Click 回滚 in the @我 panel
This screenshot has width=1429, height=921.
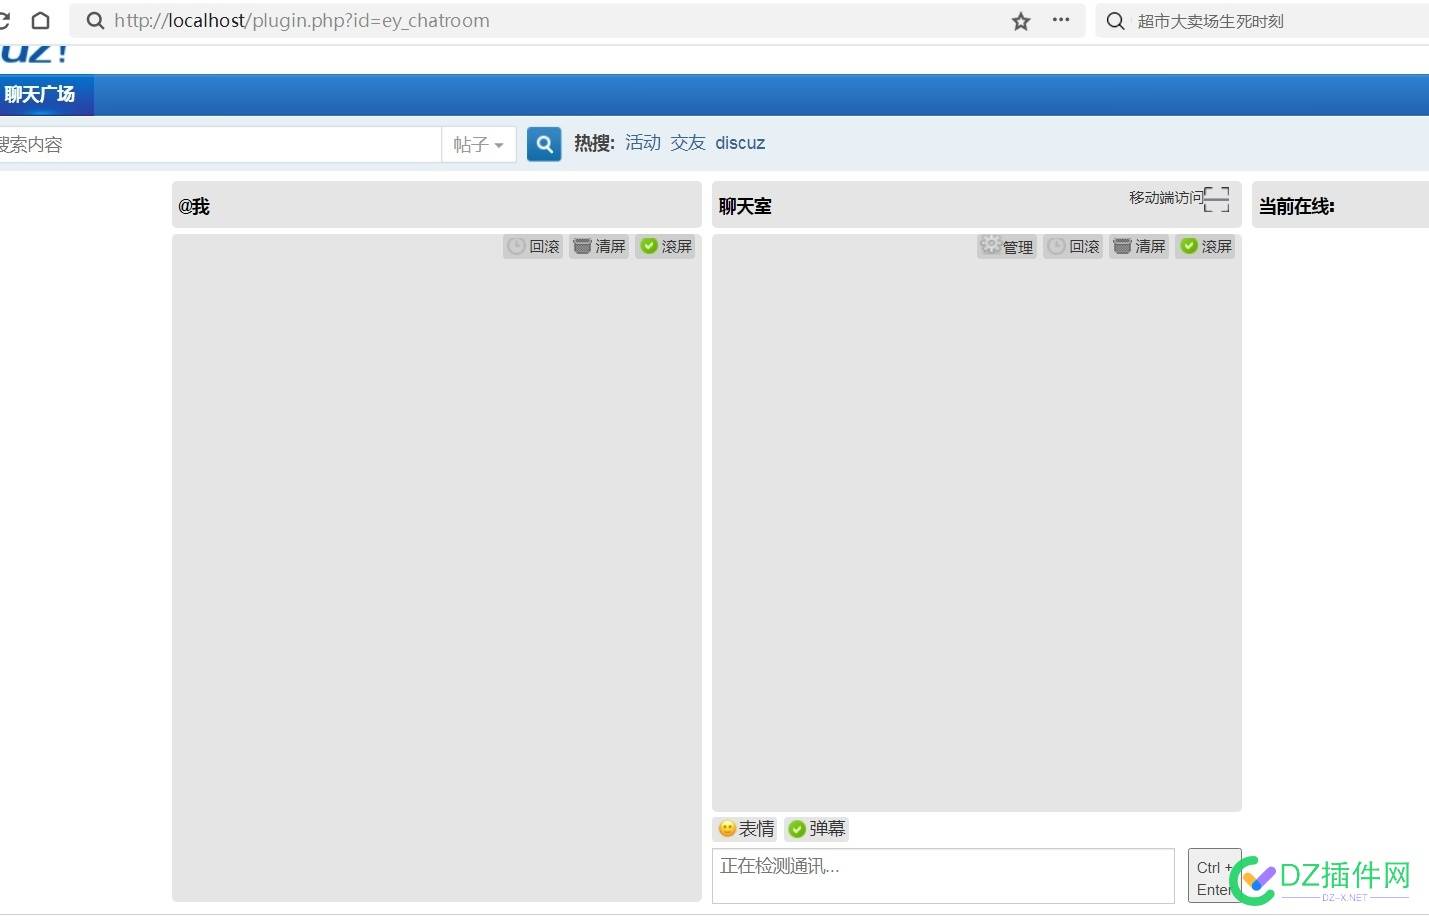(533, 246)
